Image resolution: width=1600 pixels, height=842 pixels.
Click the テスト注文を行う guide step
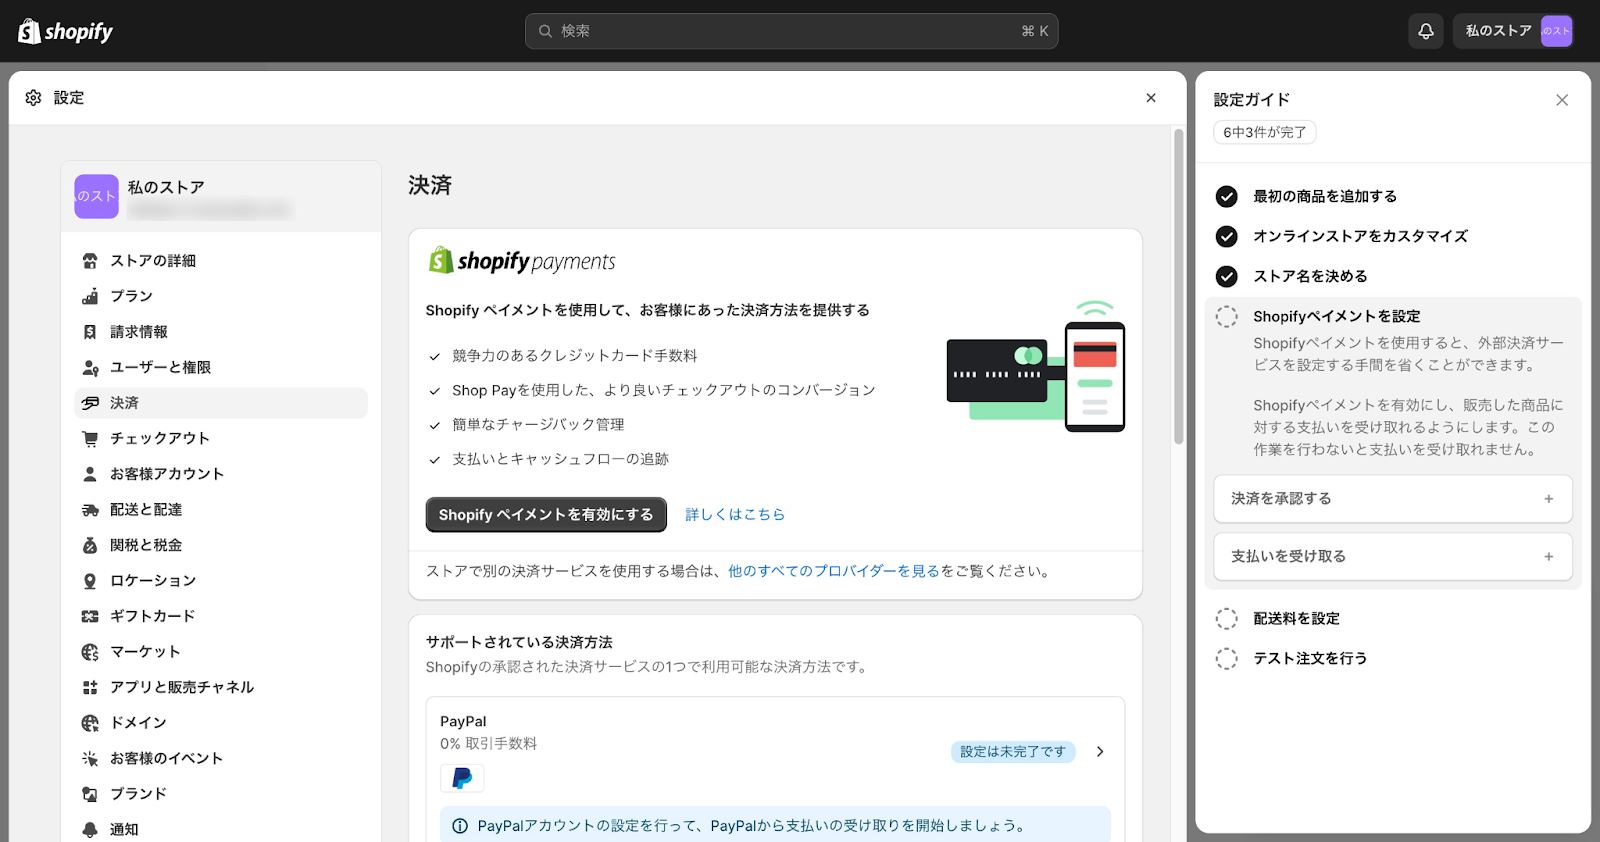point(1310,659)
